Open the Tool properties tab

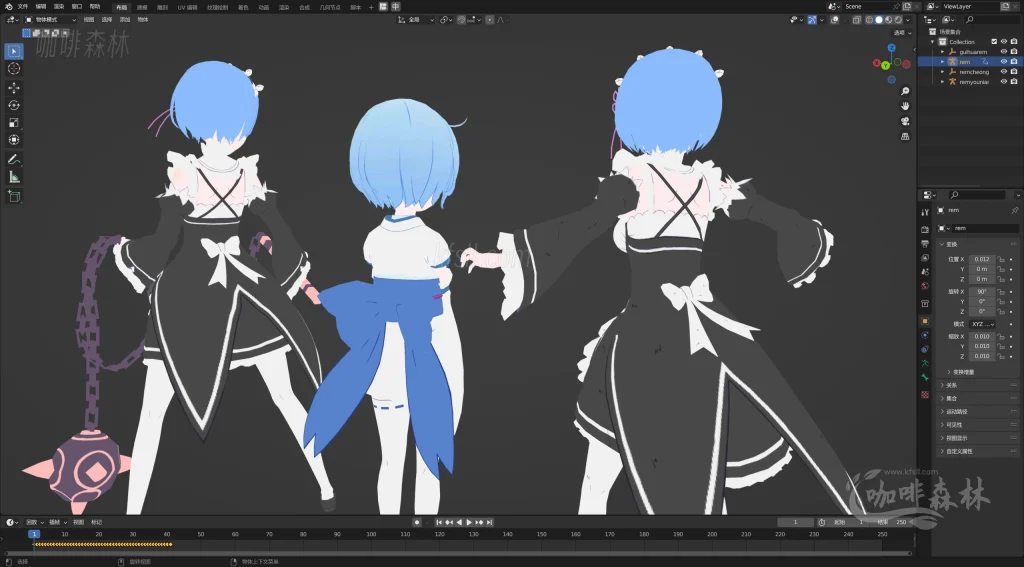click(925, 212)
